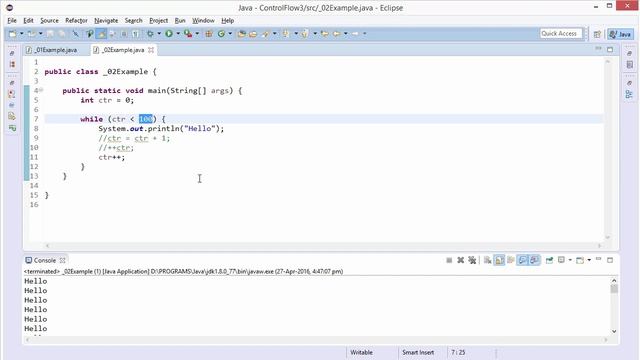Open the Project menu
Image resolution: width=640 pixels, height=360 pixels.
pyautogui.click(x=158, y=20)
